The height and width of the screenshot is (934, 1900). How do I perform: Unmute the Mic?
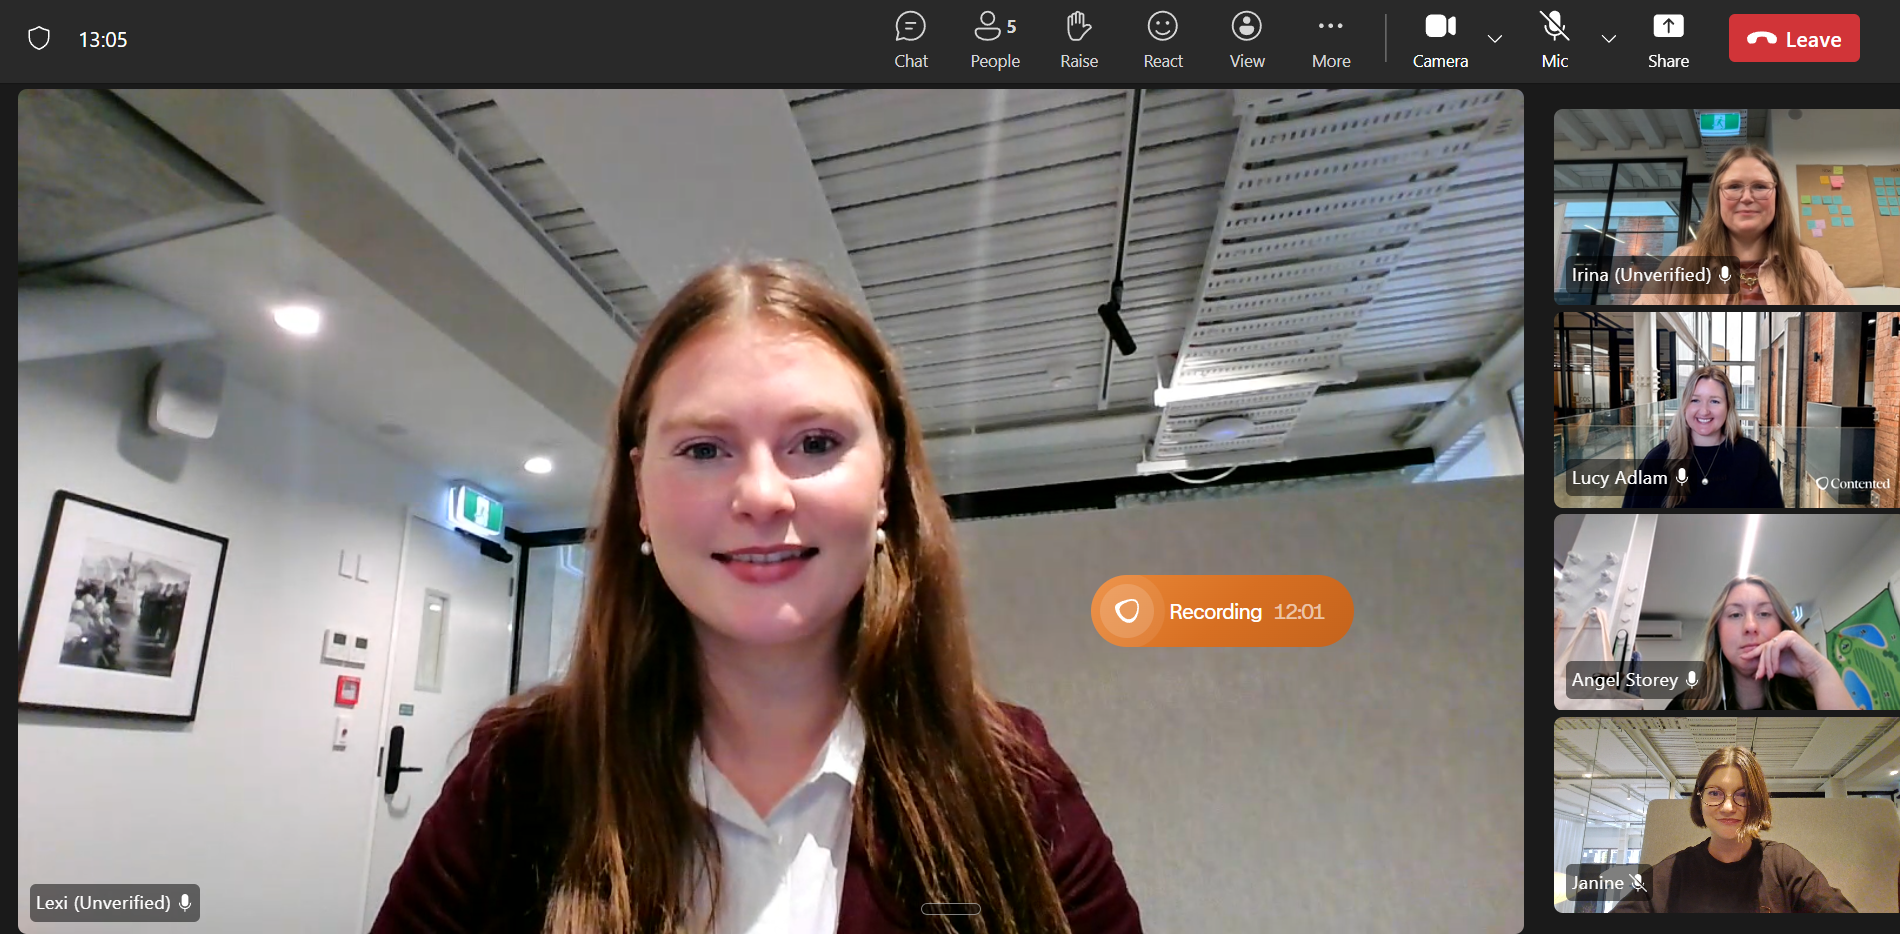(x=1555, y=40)
